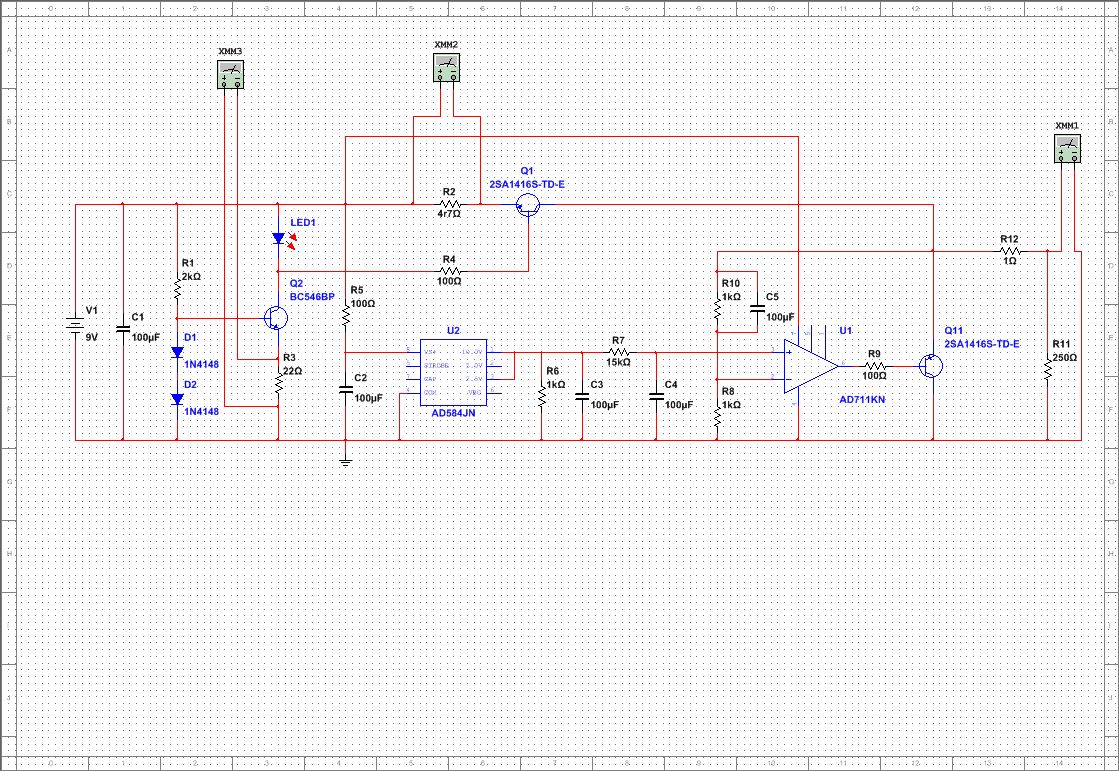The image size is (1119, 771).
Task: Select the R11 250Ω resistor
Action: tap(1047, 370)
